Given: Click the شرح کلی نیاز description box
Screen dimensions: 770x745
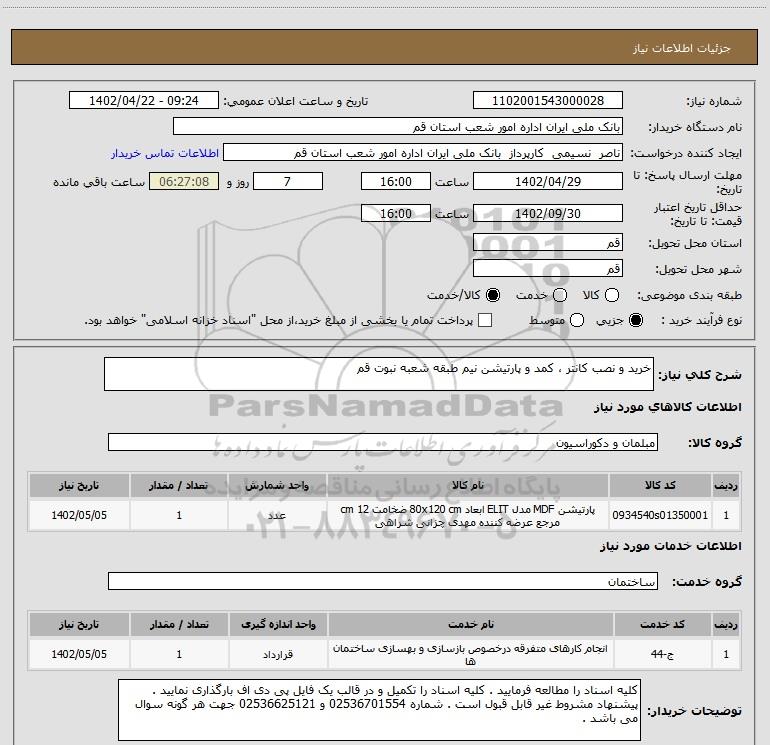Looking at the screenshot, I should [x=379, y=374].
